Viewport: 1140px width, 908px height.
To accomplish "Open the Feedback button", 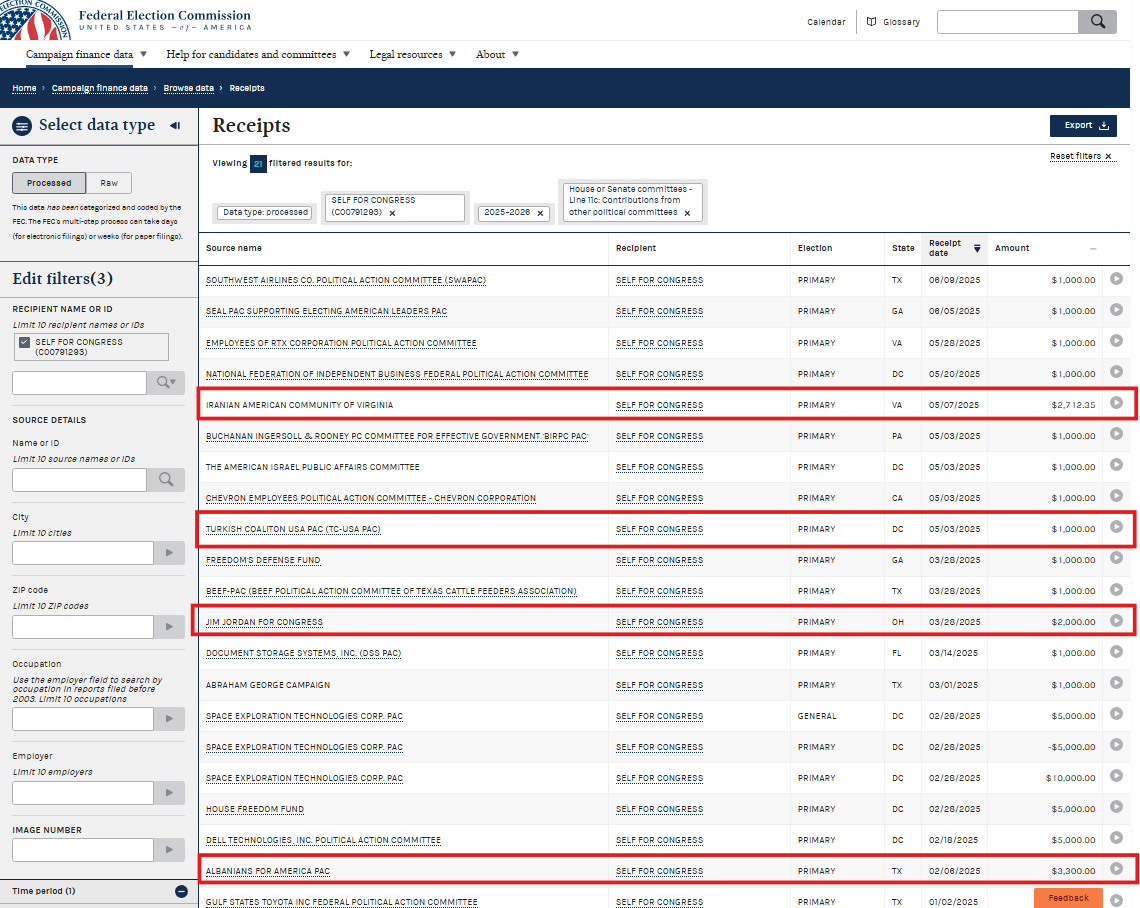I will tap(1068, 898).
